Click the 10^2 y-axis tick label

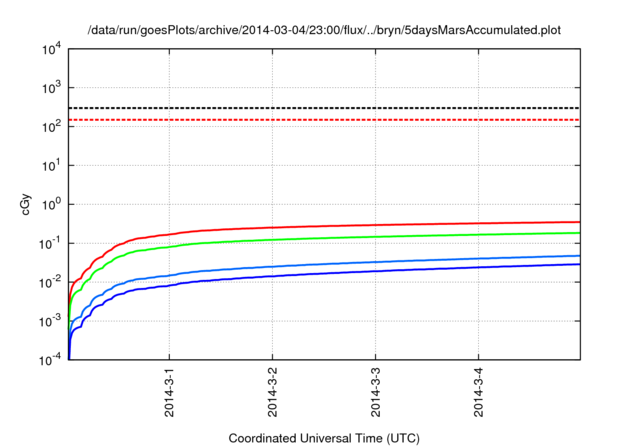click(x=51, y=126)
